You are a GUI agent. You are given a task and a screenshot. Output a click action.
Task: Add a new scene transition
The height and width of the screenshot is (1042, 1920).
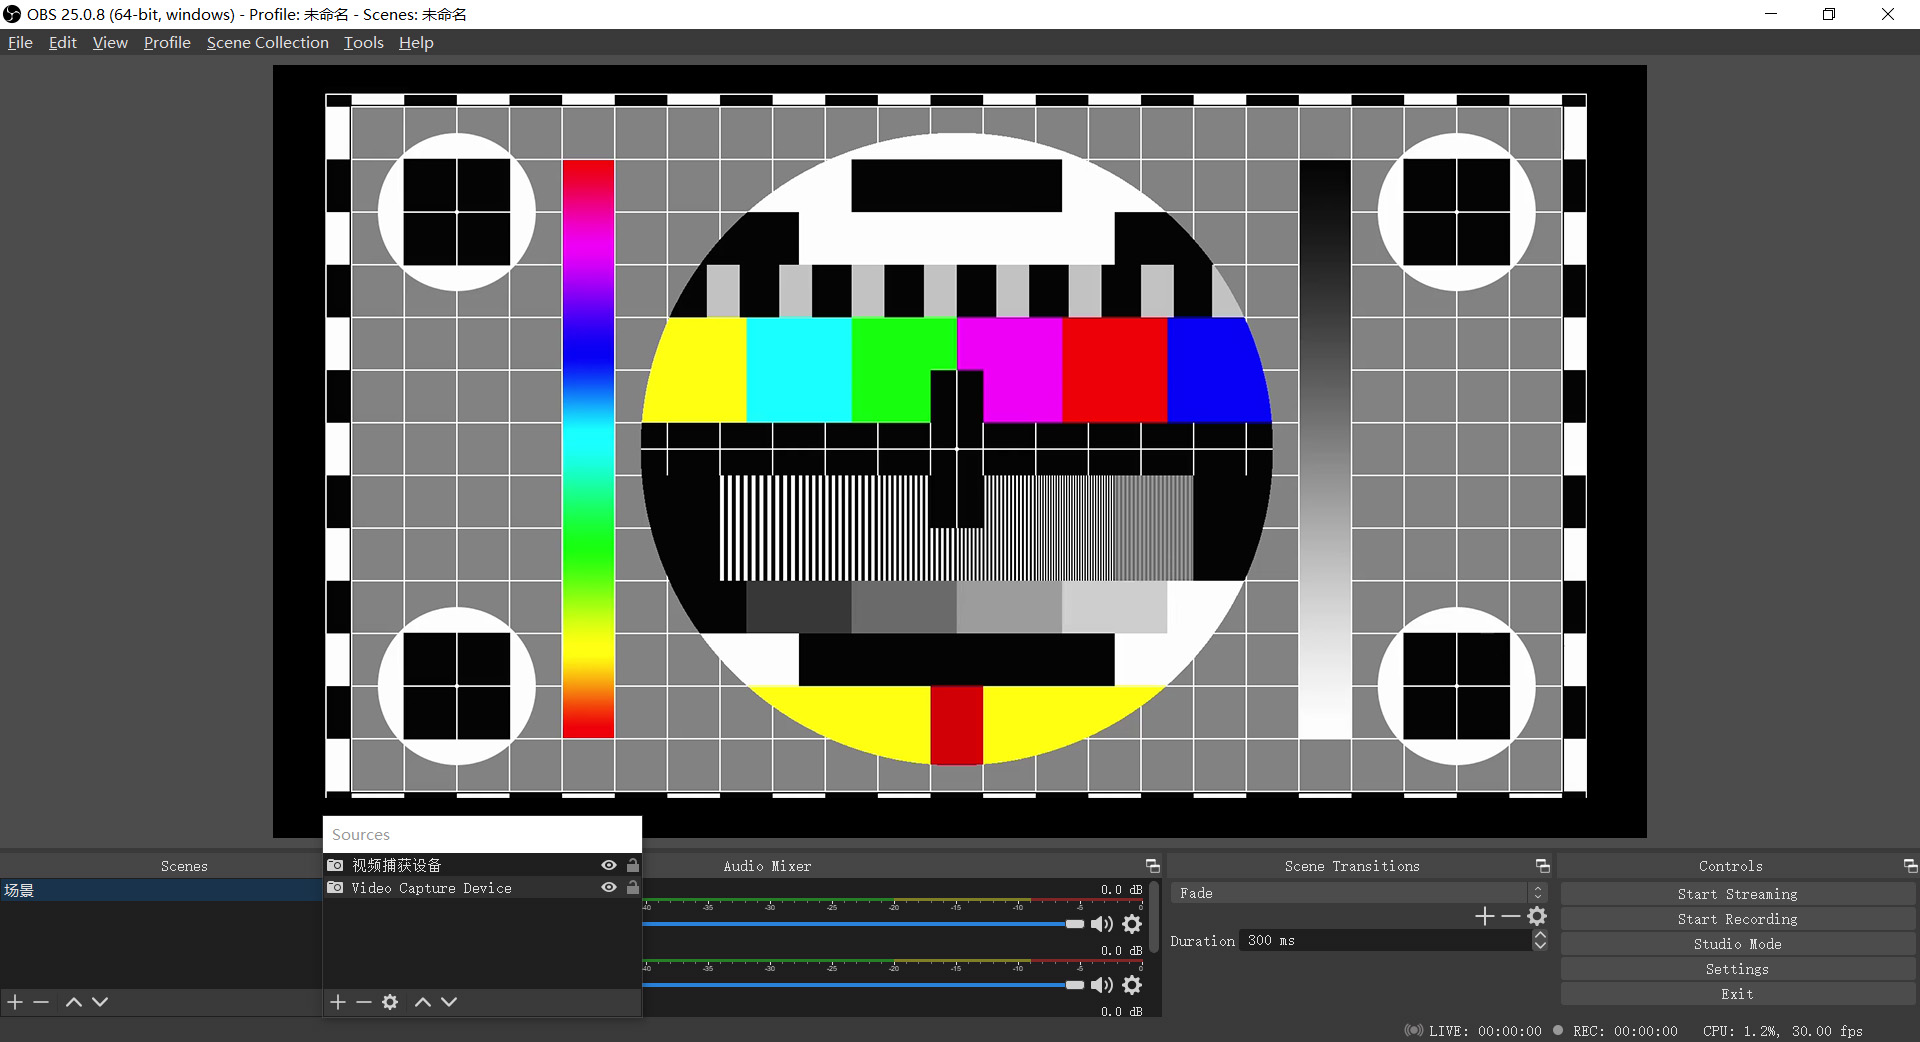(x=1485, y=916)
